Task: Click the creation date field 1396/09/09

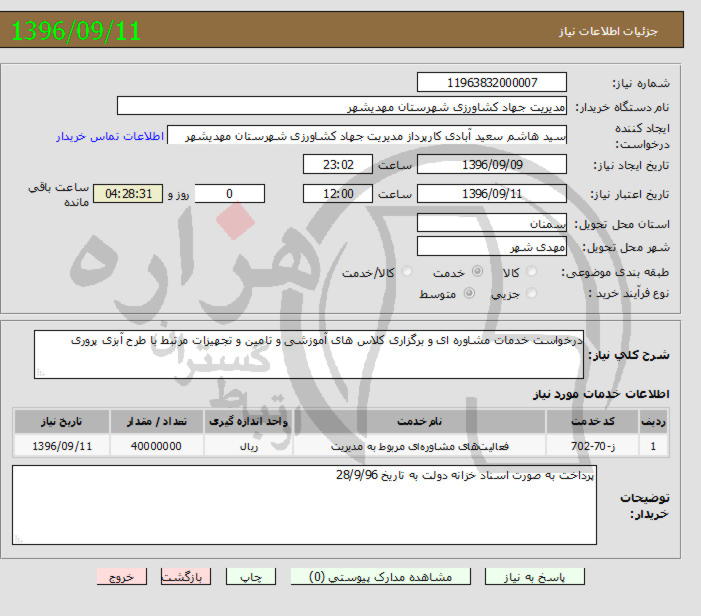Action: 492,165
